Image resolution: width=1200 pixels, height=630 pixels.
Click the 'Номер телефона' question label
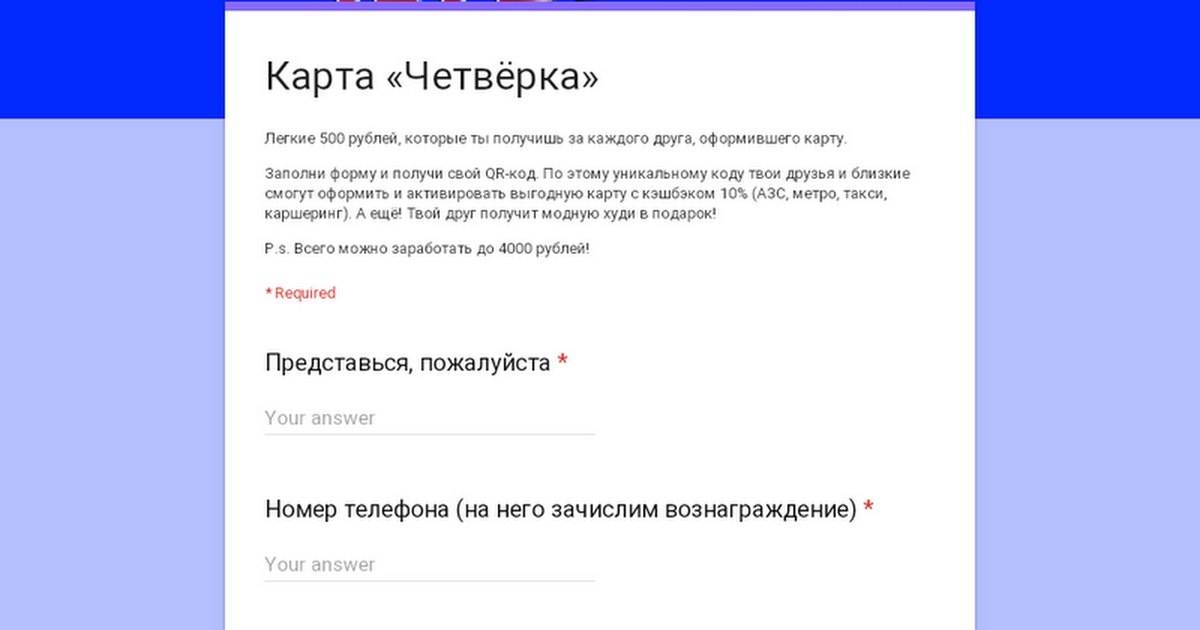pos(561,509)
